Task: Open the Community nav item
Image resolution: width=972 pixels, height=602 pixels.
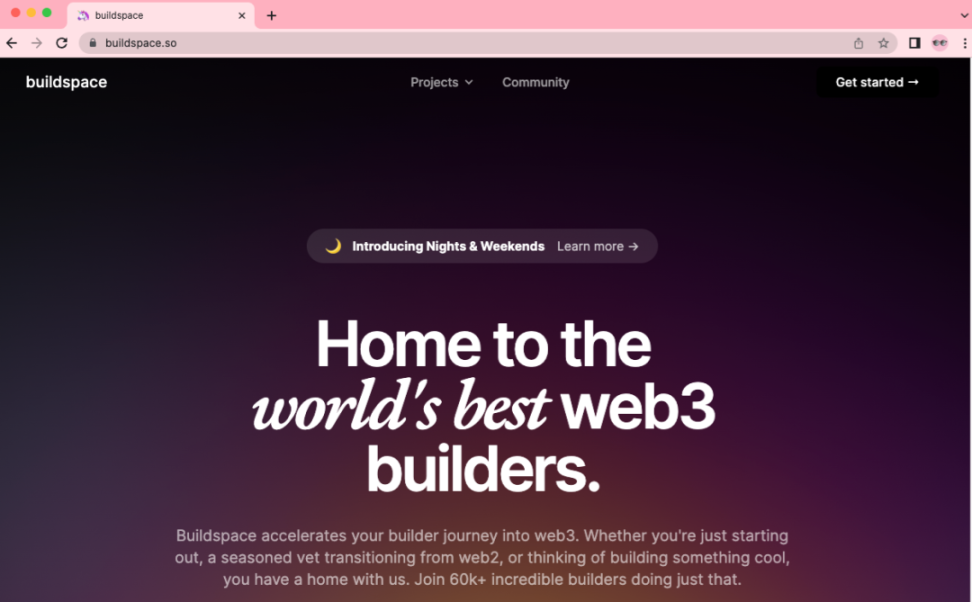Action: [x=536, y=82]
